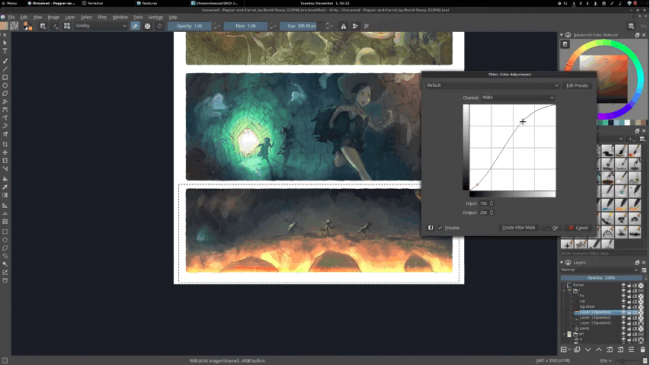Image resolution: width=650 pixels, height=365 pixels.
Task: Select the Move tool
Action: 5,153
